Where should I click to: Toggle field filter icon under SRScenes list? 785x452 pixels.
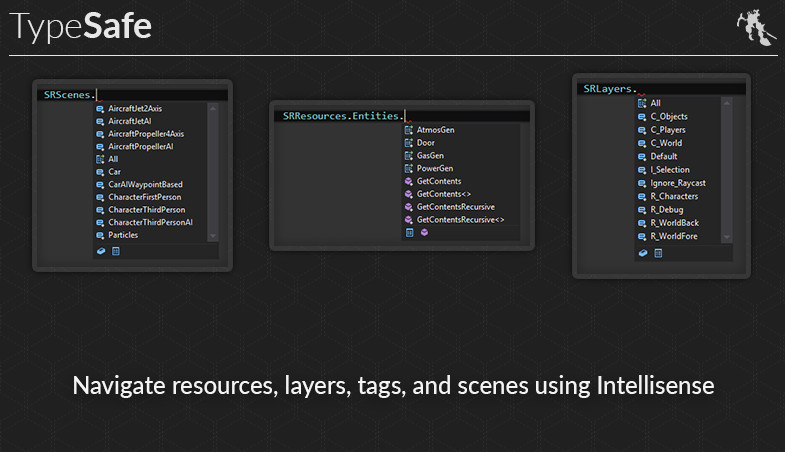point(101,251)
